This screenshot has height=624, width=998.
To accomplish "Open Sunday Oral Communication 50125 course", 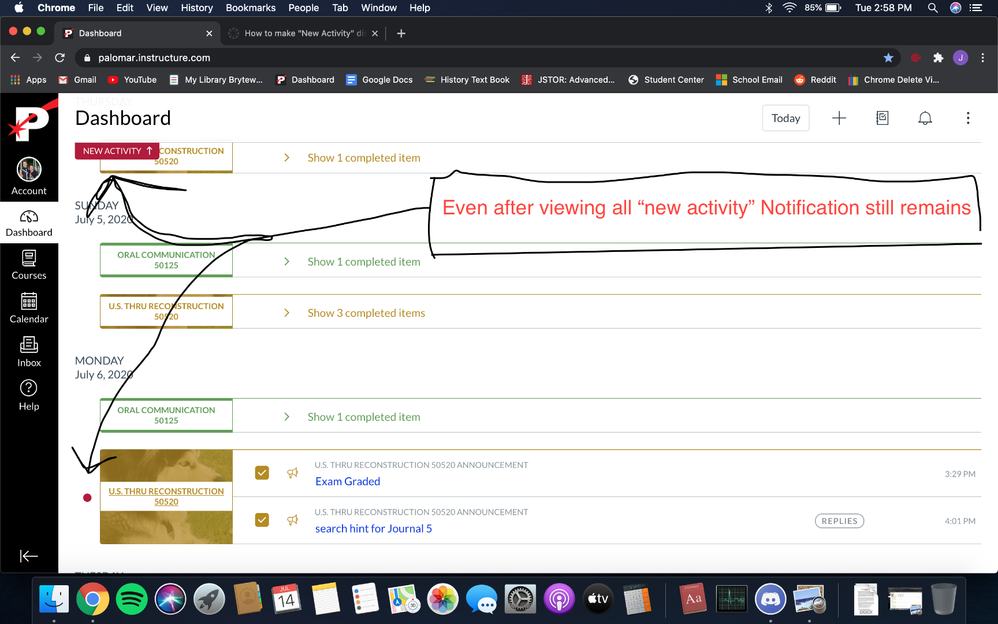I will tap(166, 260).
